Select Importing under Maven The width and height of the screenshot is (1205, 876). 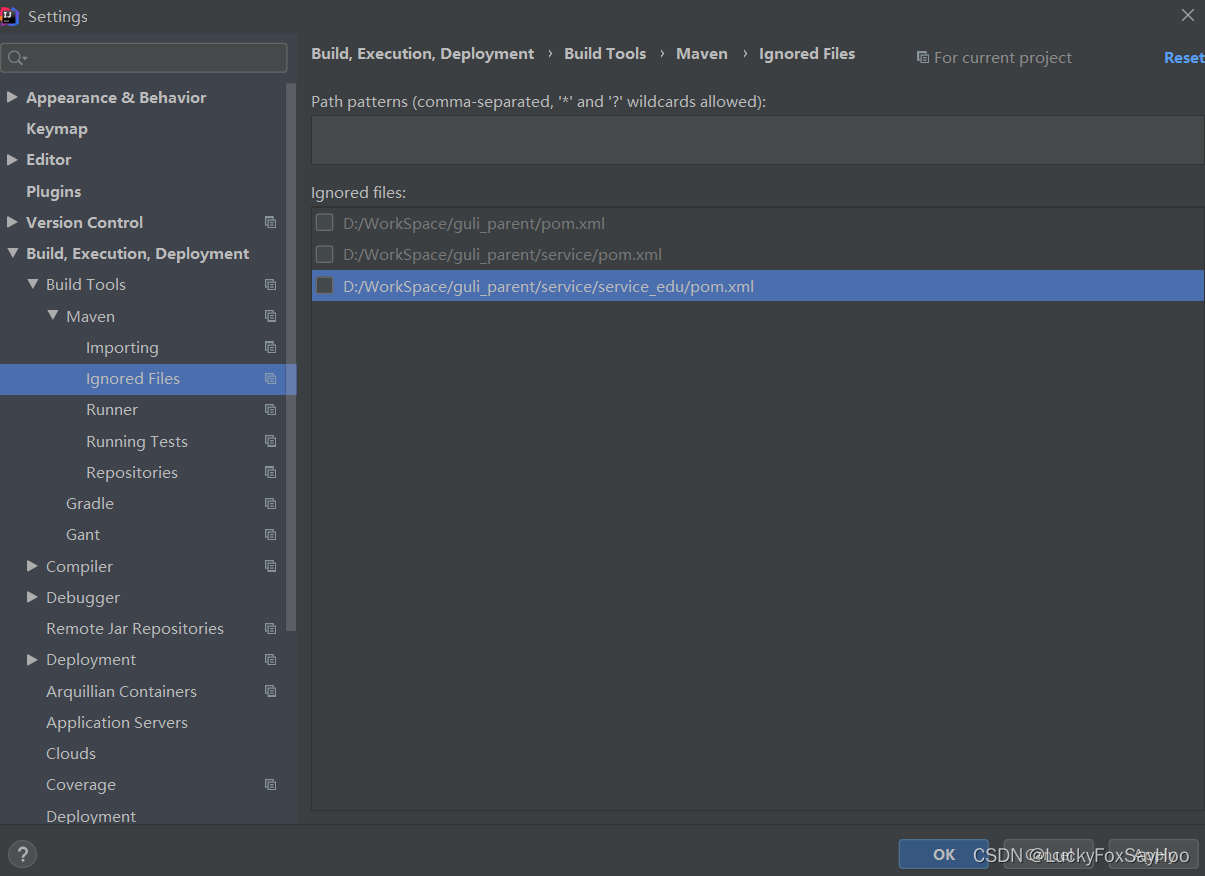point(122,348)
